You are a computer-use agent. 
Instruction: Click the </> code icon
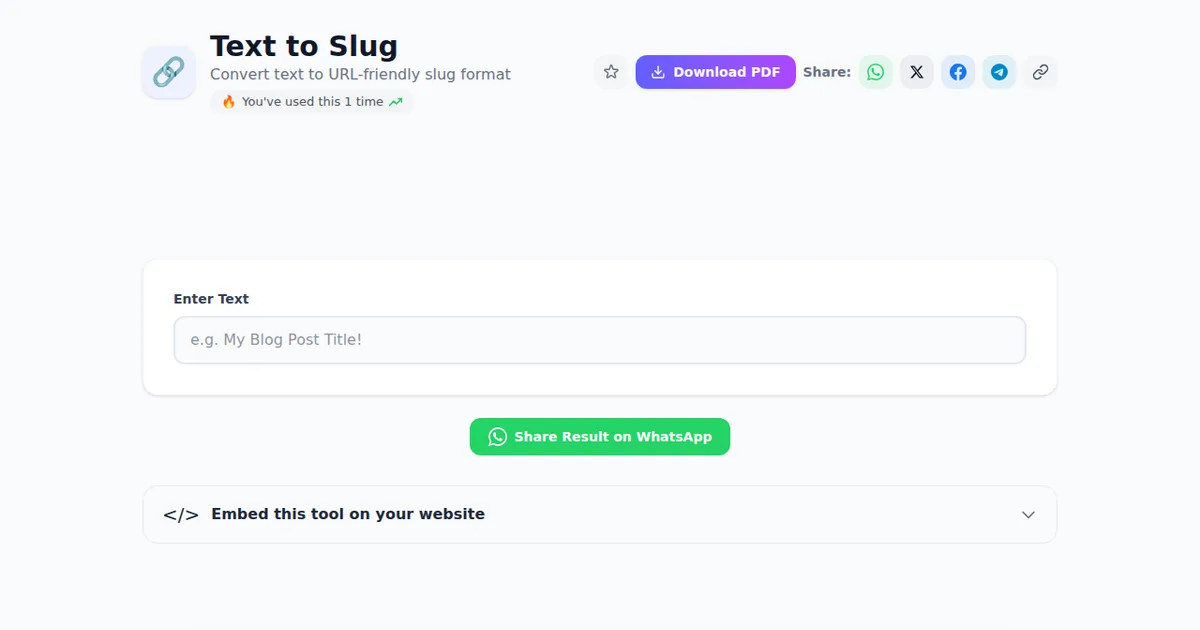(x=181, y=514)
